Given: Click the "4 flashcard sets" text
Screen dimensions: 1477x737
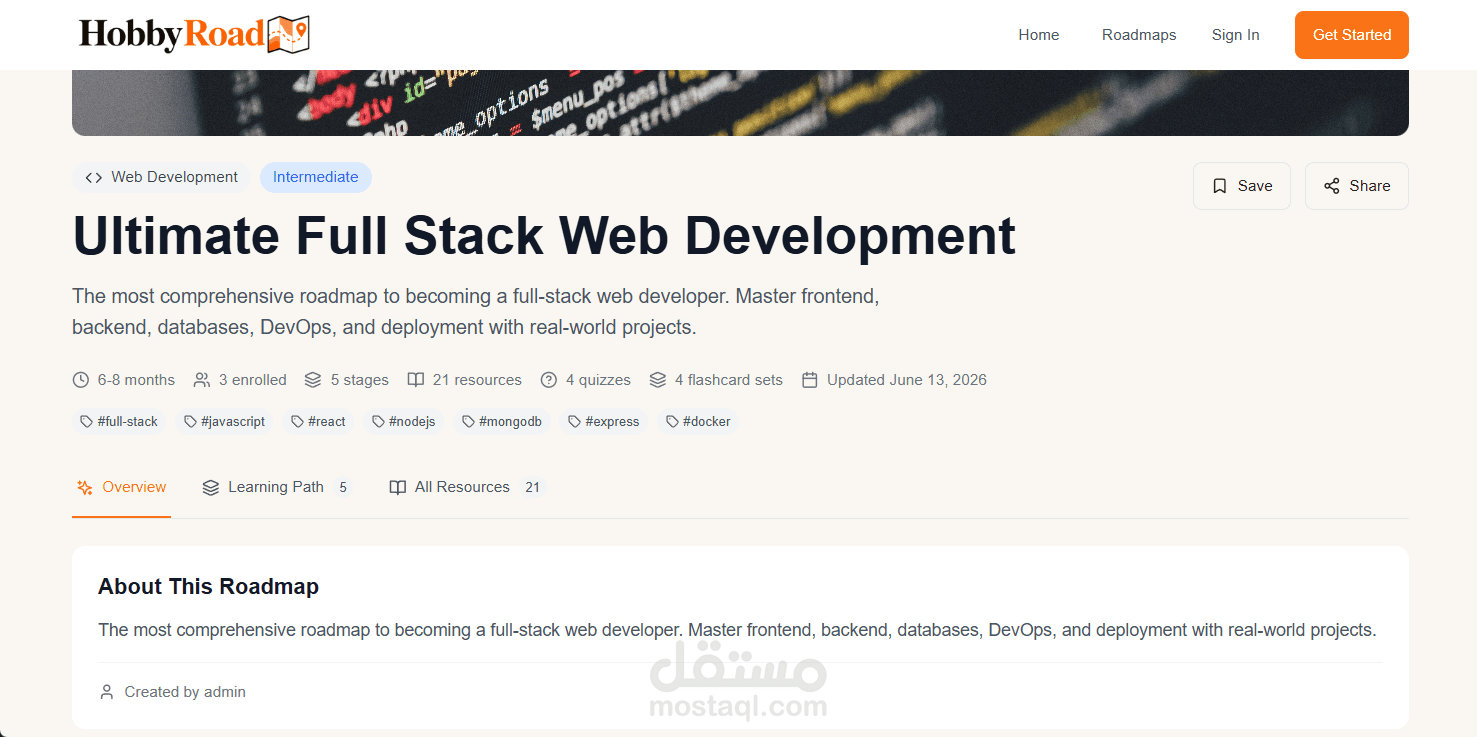Looking at the screenshot, I should (x=729, y=380).
